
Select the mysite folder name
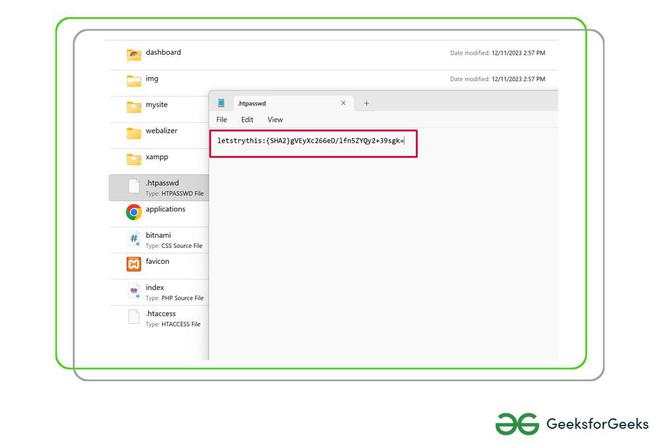tap(157, 105)
